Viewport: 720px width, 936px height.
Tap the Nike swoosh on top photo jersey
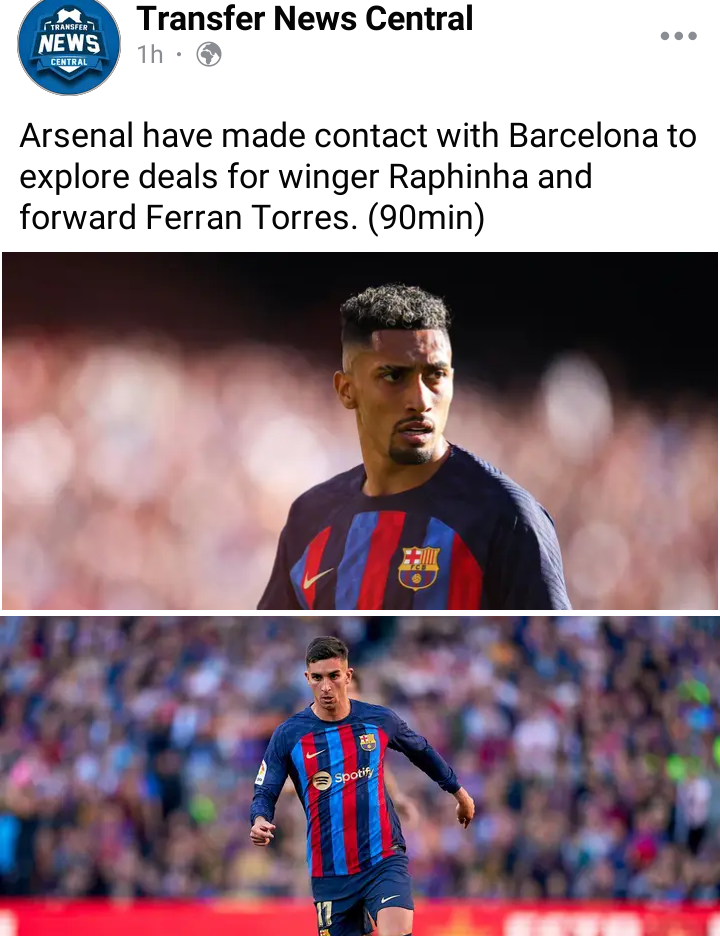click(x=316, y=578)
